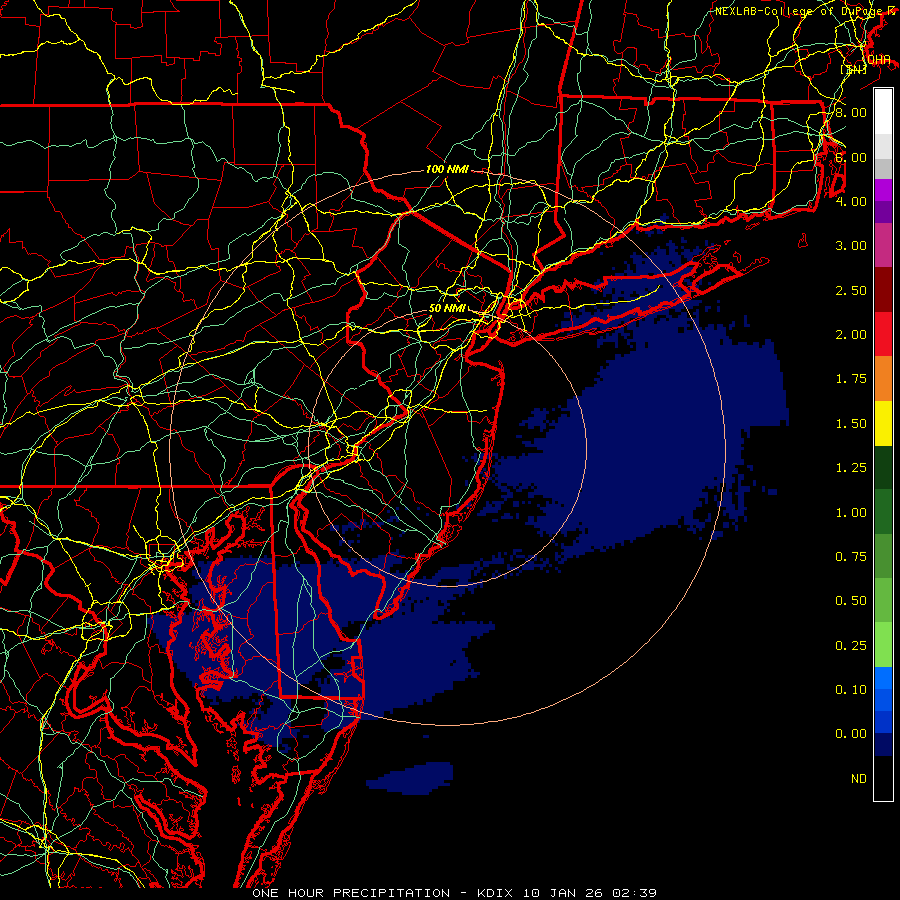Image resolution: width=900 pixels, height=900 pixels.
Task: Click the 0.10 legend value
Action: (x=851, y=690)
